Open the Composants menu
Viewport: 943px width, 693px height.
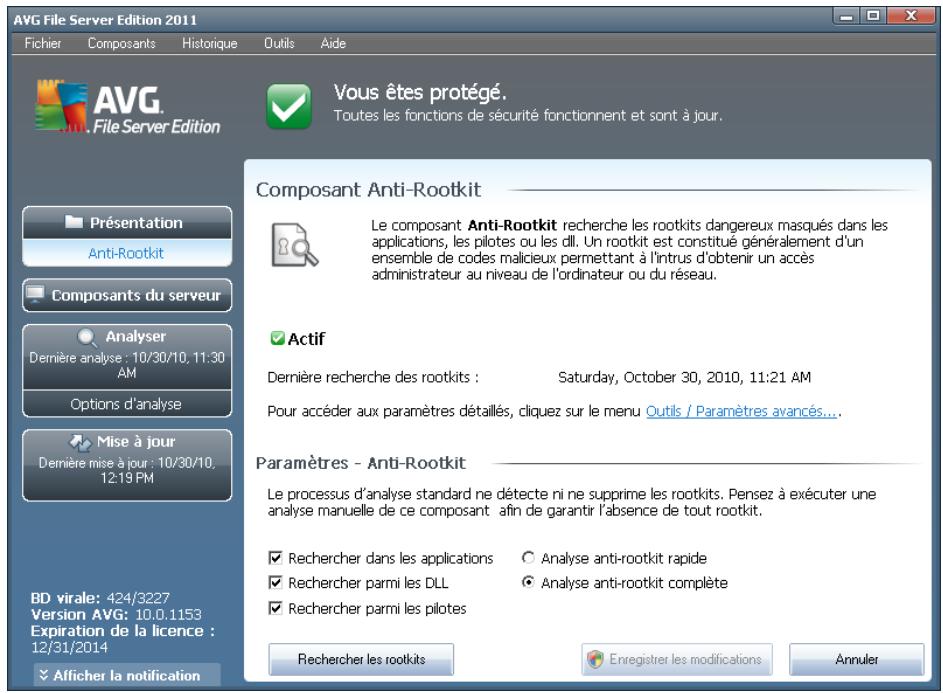[x=121, y=43]
